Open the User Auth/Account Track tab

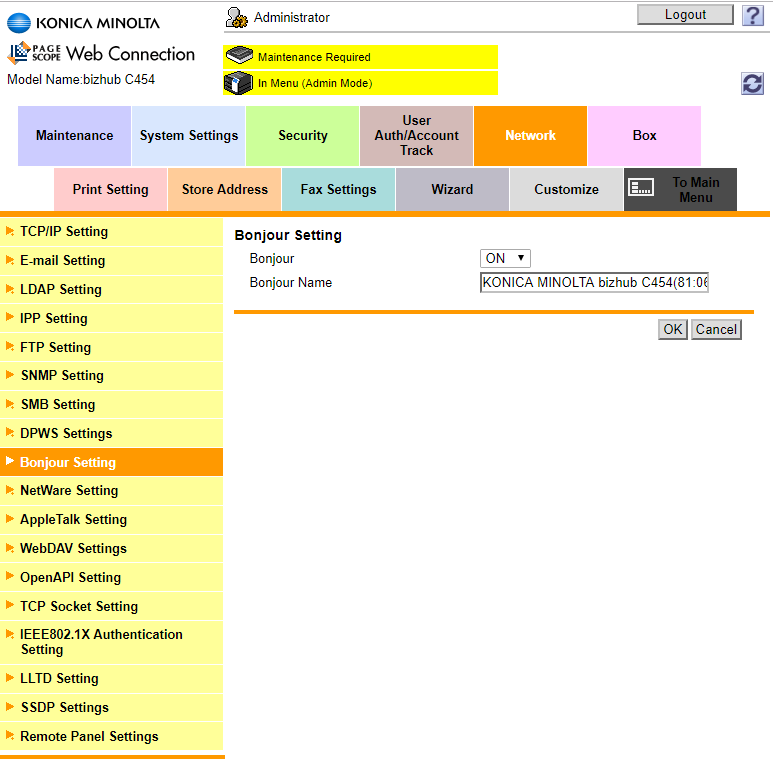coord(417,136)
